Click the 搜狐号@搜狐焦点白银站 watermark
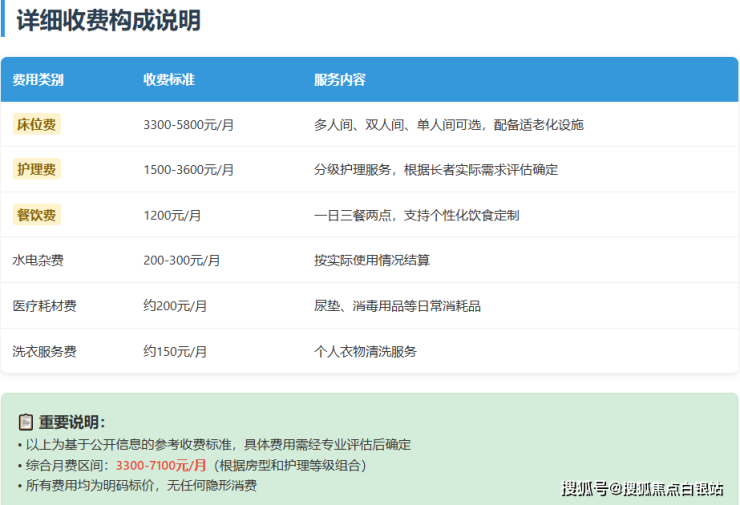The height and width of the screenshot is (505, 740). coord(642,488)
